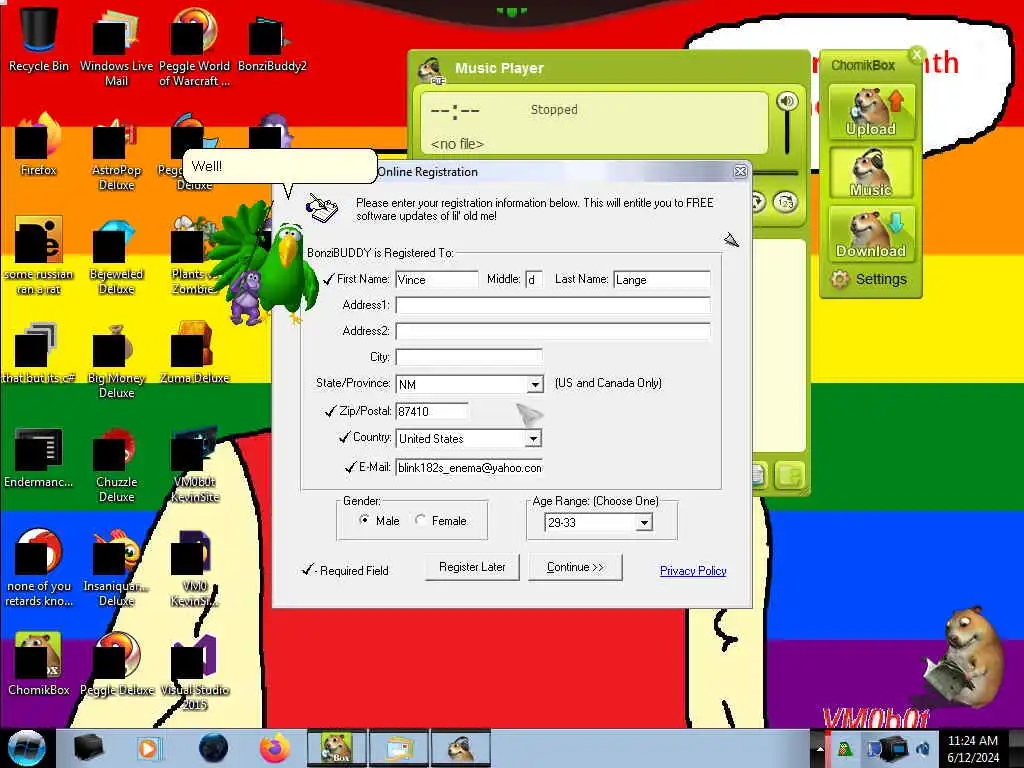Click the '<no file>' text in Music Player
The image size is (1024, 768).
point(457,144)
